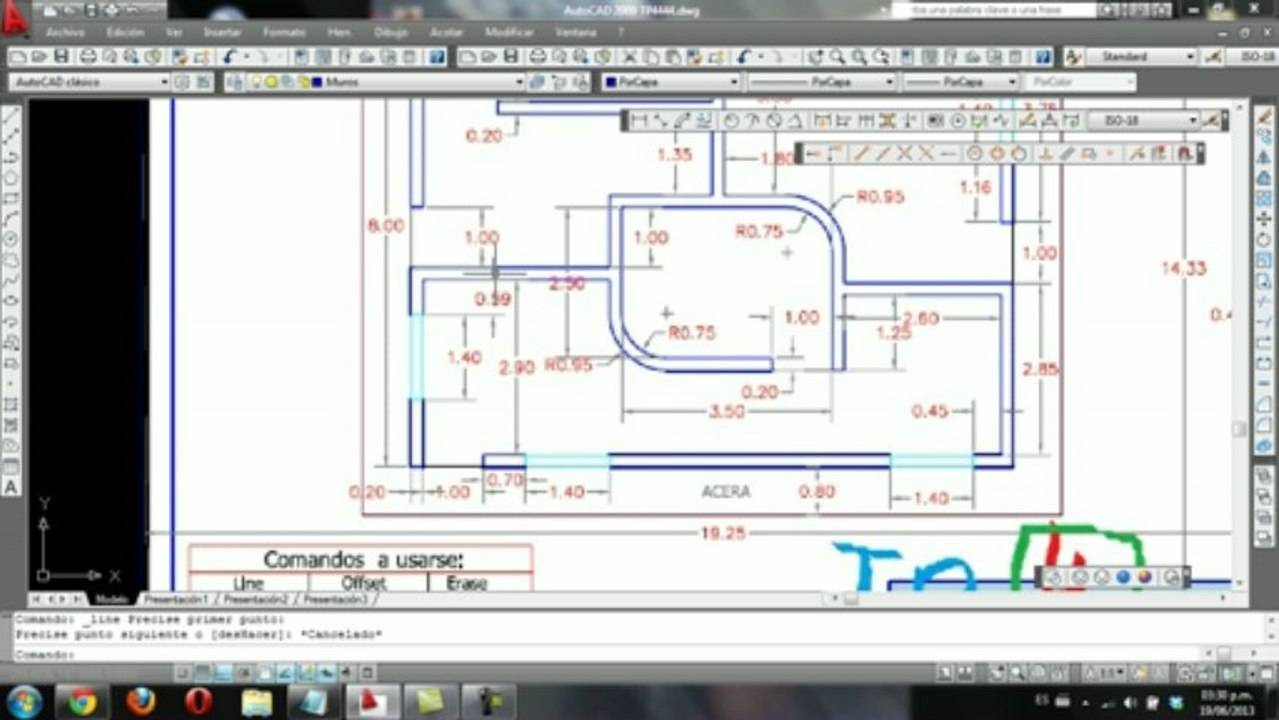1279x720 pixels.
Task: Click the Save icon in the top-left toolbar
Action: pyautogui.click(x=62, y=57)
